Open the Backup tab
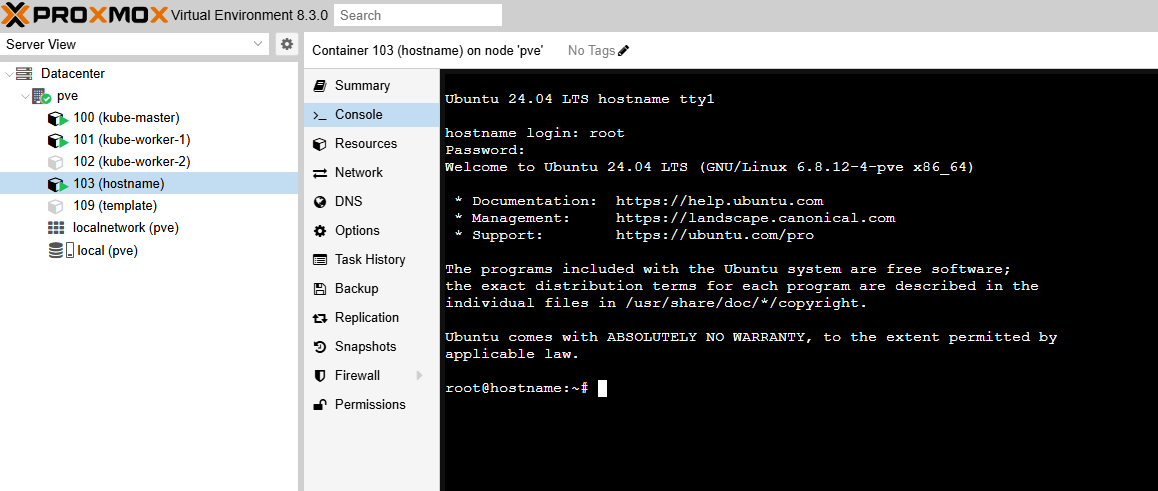Screen dimensions: 1158x491 coord(371,288)
